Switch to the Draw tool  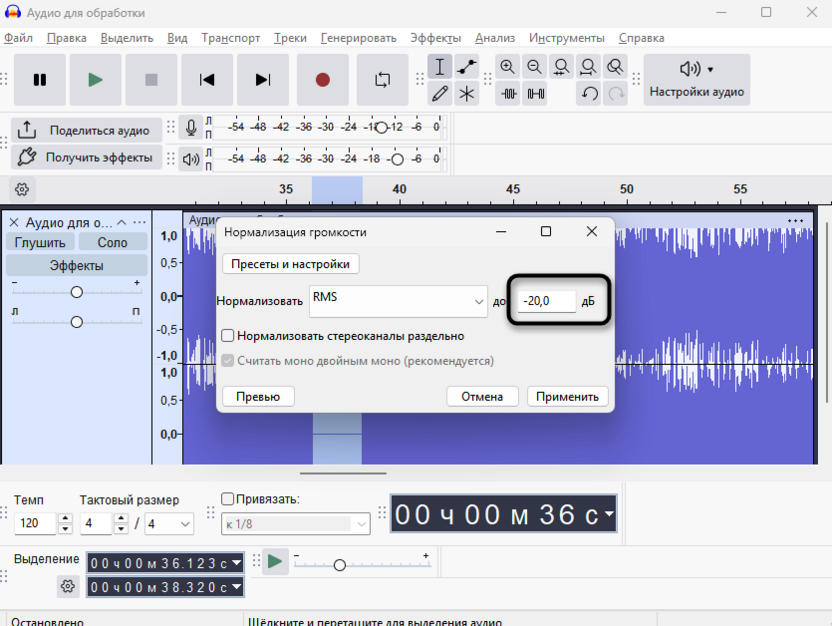(x=438, y=94)
